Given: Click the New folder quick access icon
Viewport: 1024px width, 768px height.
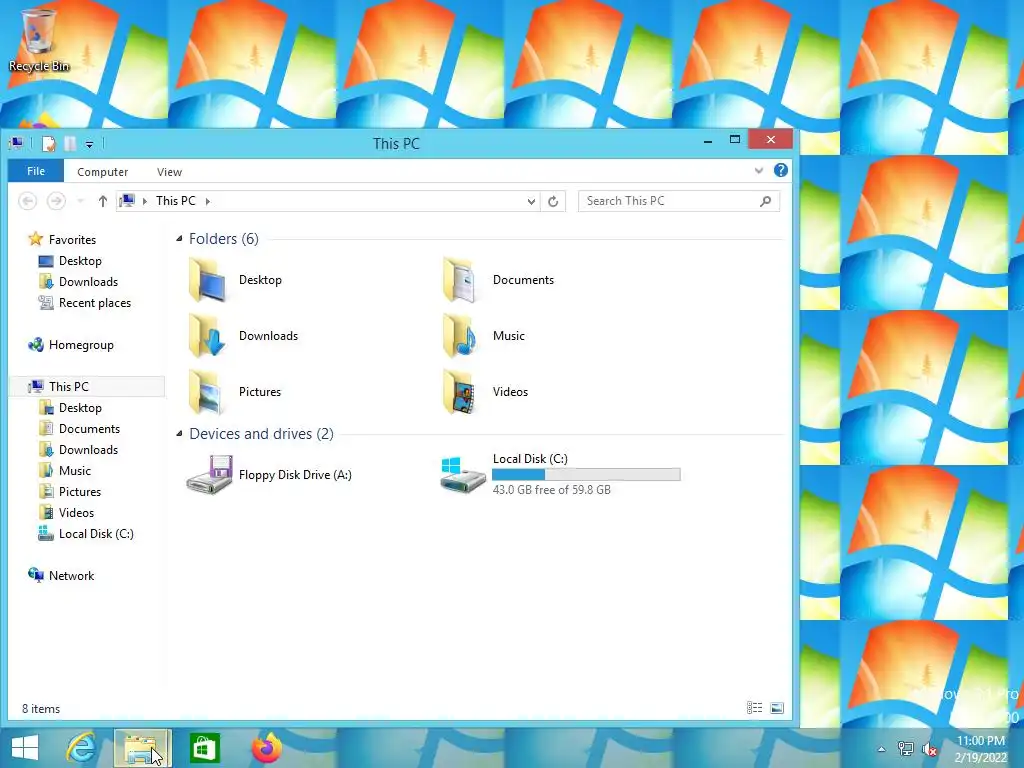Looking at the screenshot, I should pyautogui.click(x=70, y=144).
